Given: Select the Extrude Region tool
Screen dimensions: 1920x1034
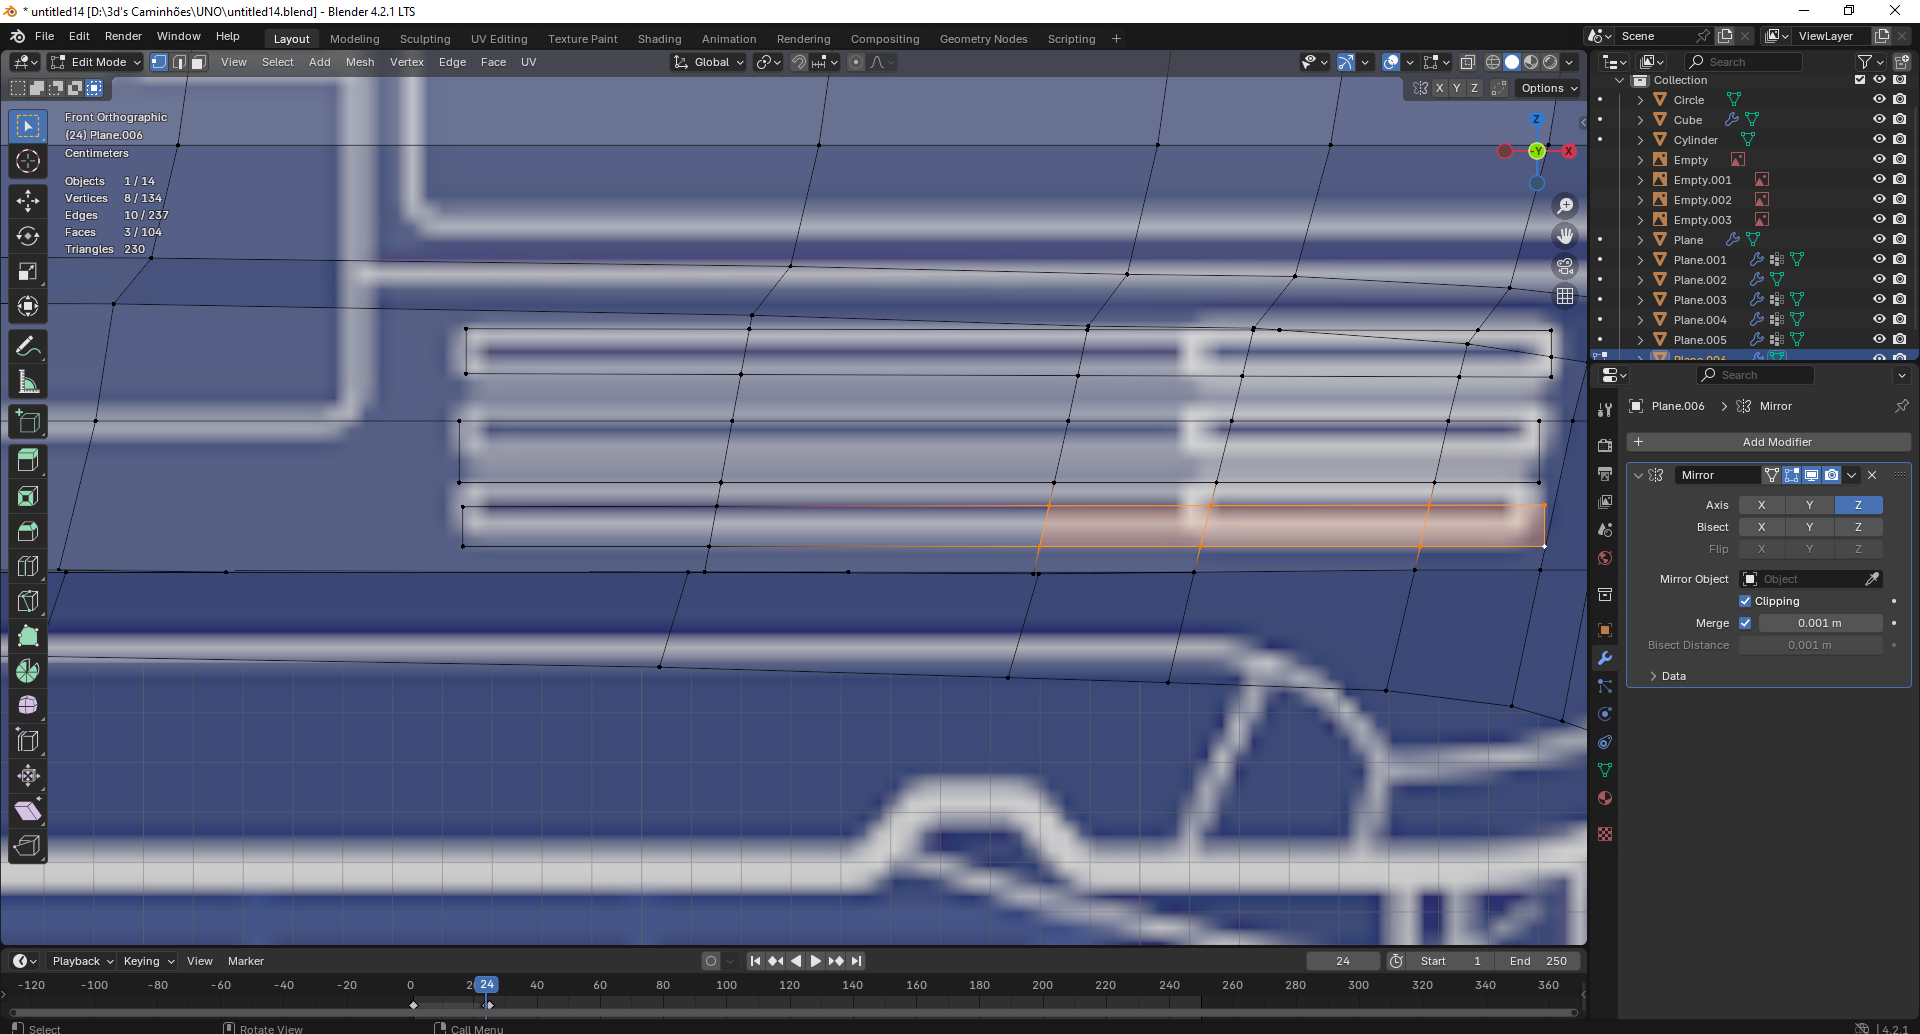Looking at the screenshot, I should 28,461.
